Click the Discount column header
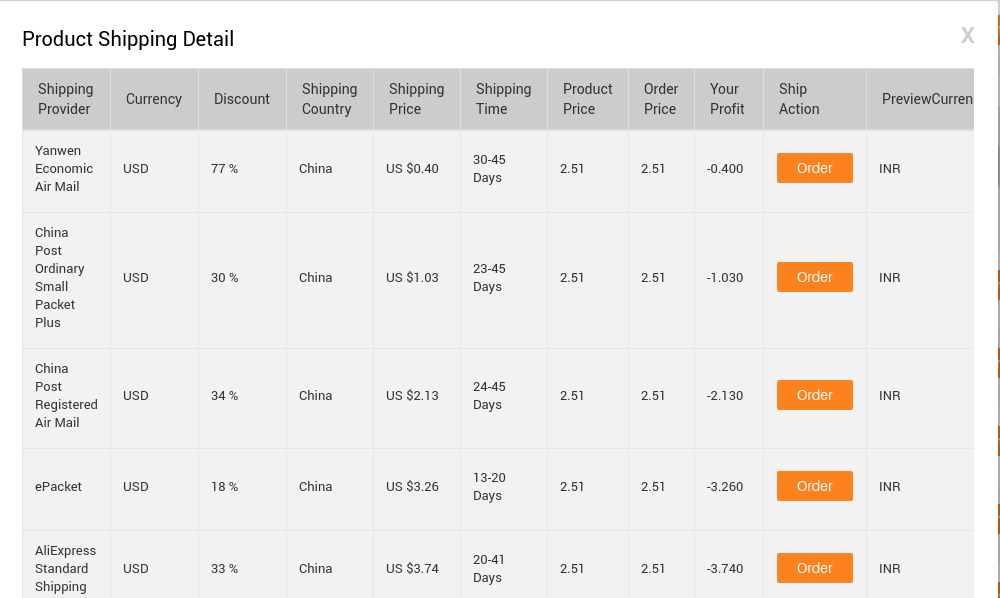This screenshot has height=598, width=1000. [242, 99]
